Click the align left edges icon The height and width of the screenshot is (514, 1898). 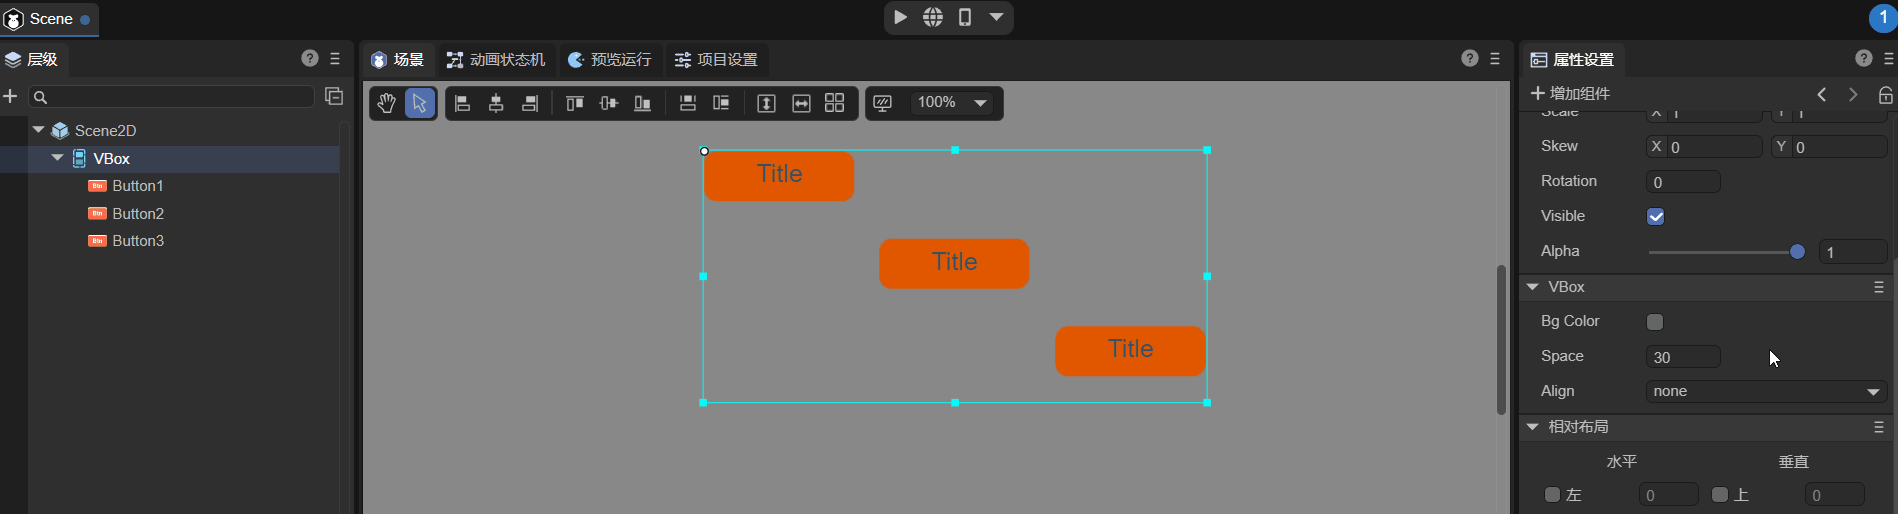(462, 103)
